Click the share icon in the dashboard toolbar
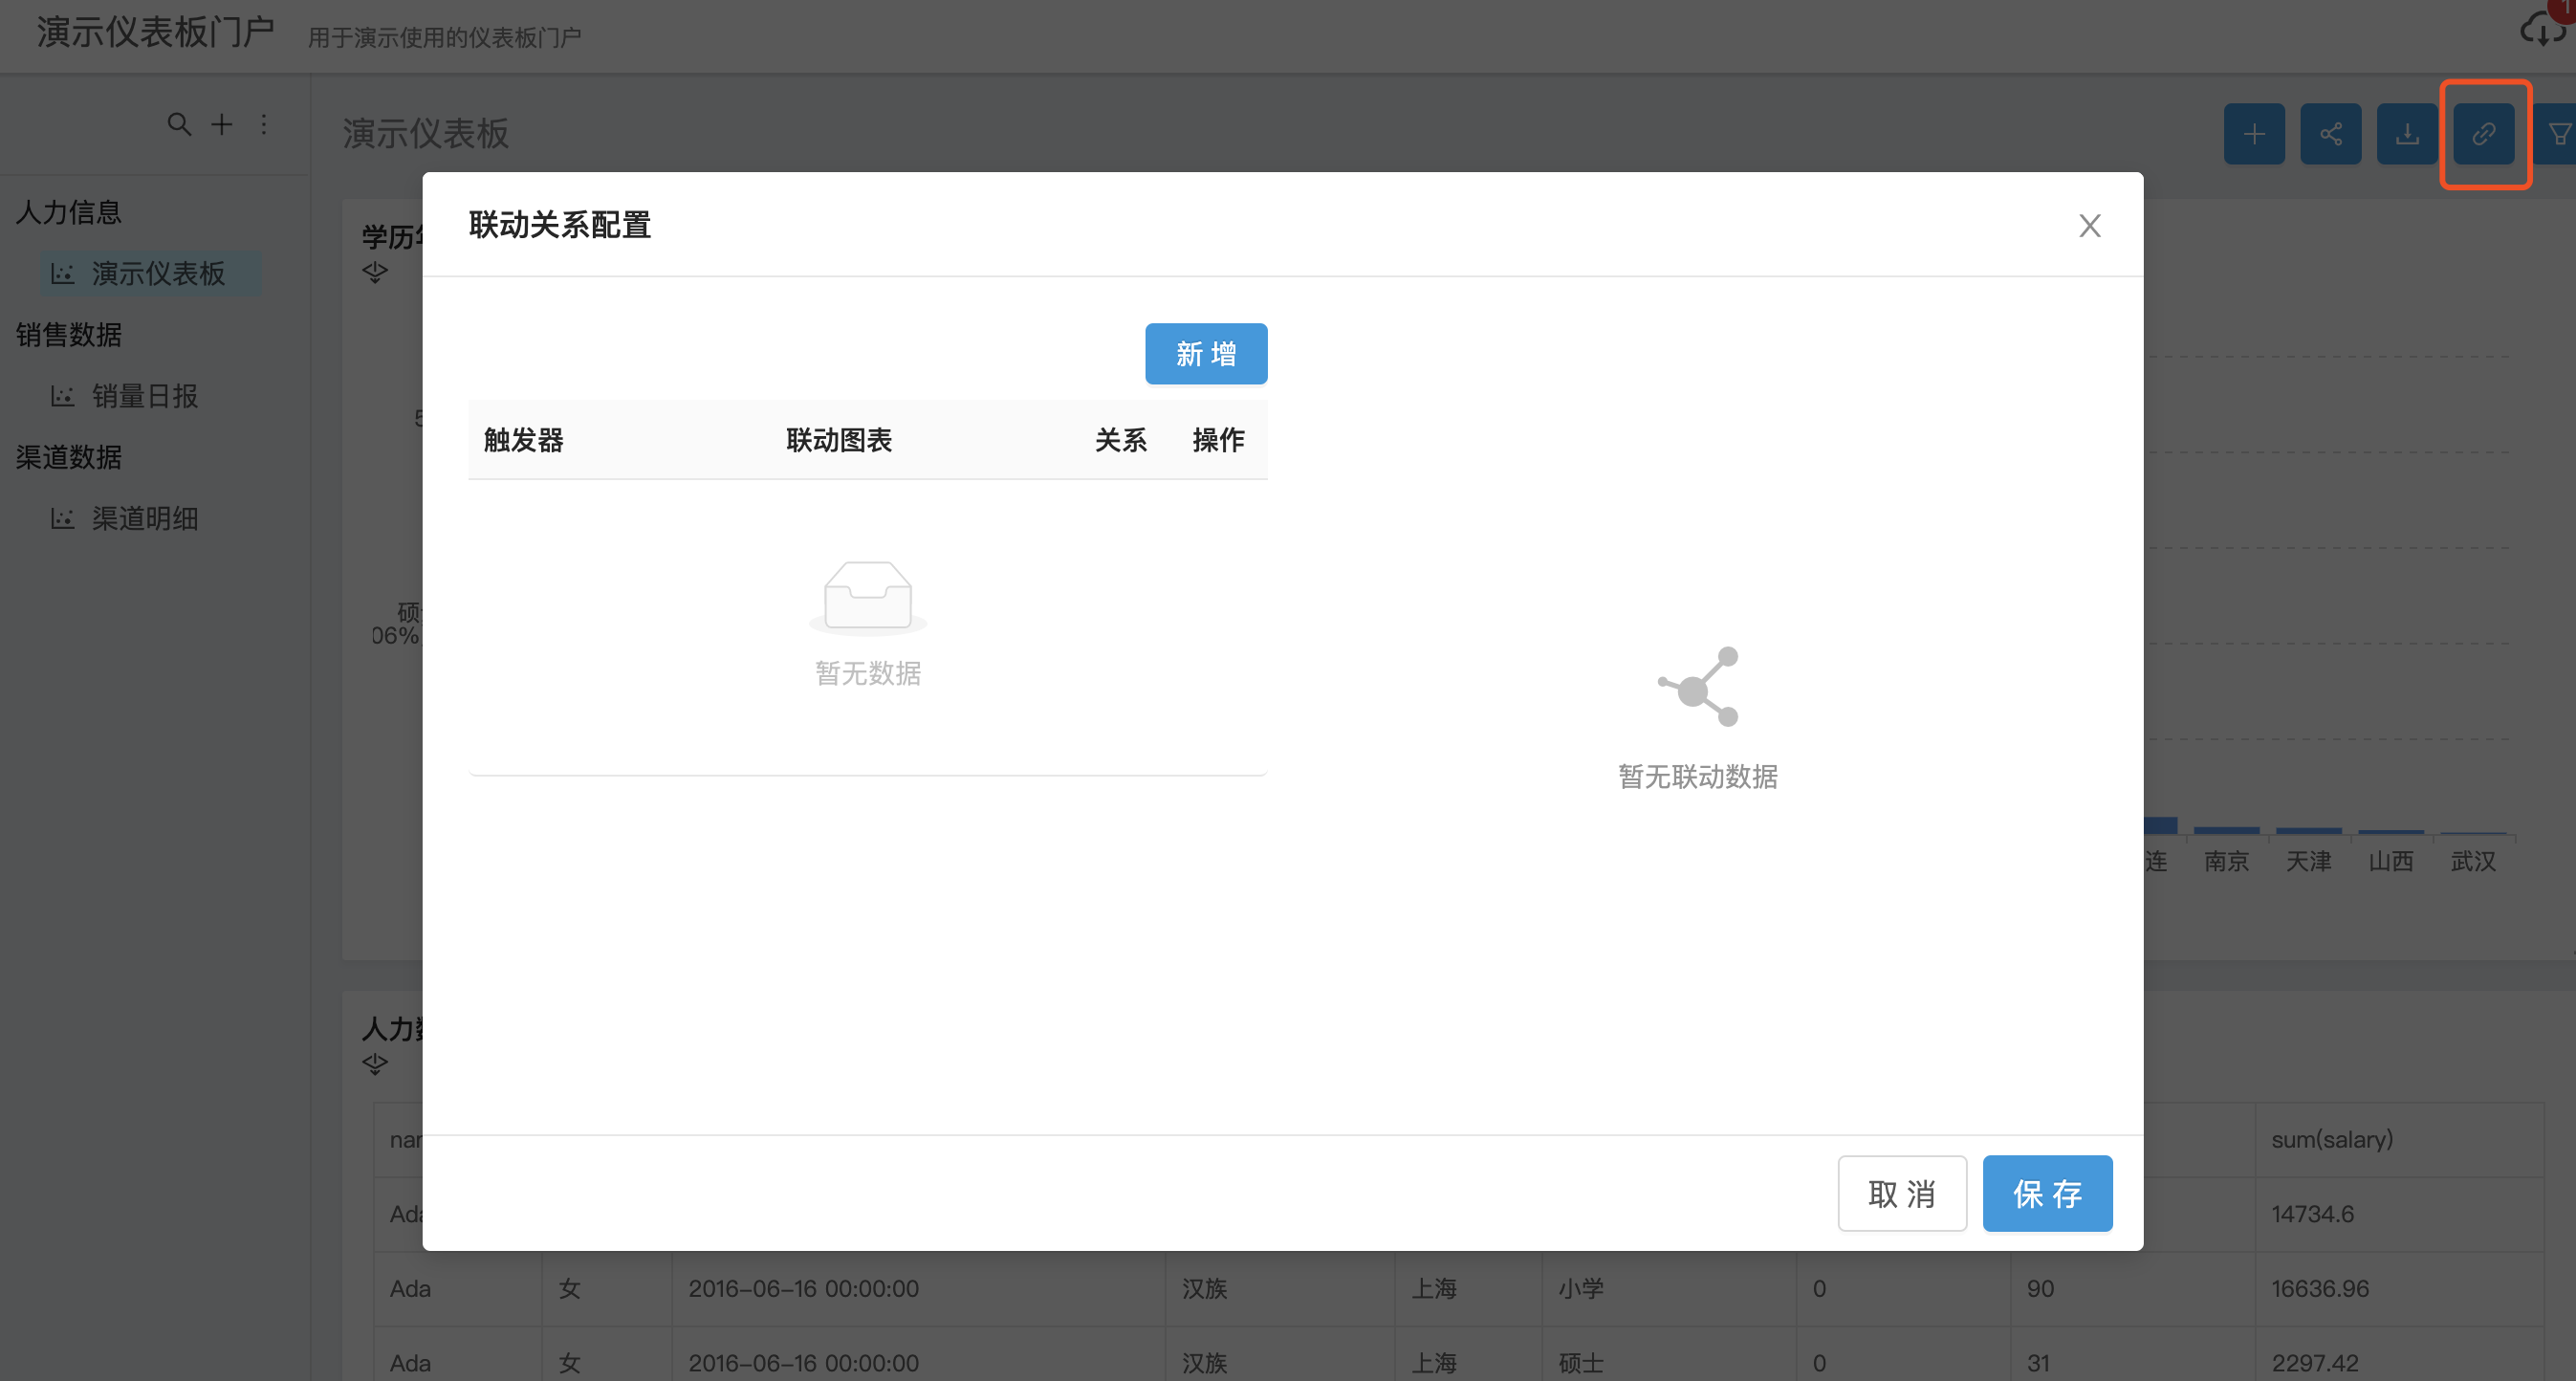The width and height of the screenshot is (2576, 1381). [2330, 134]
